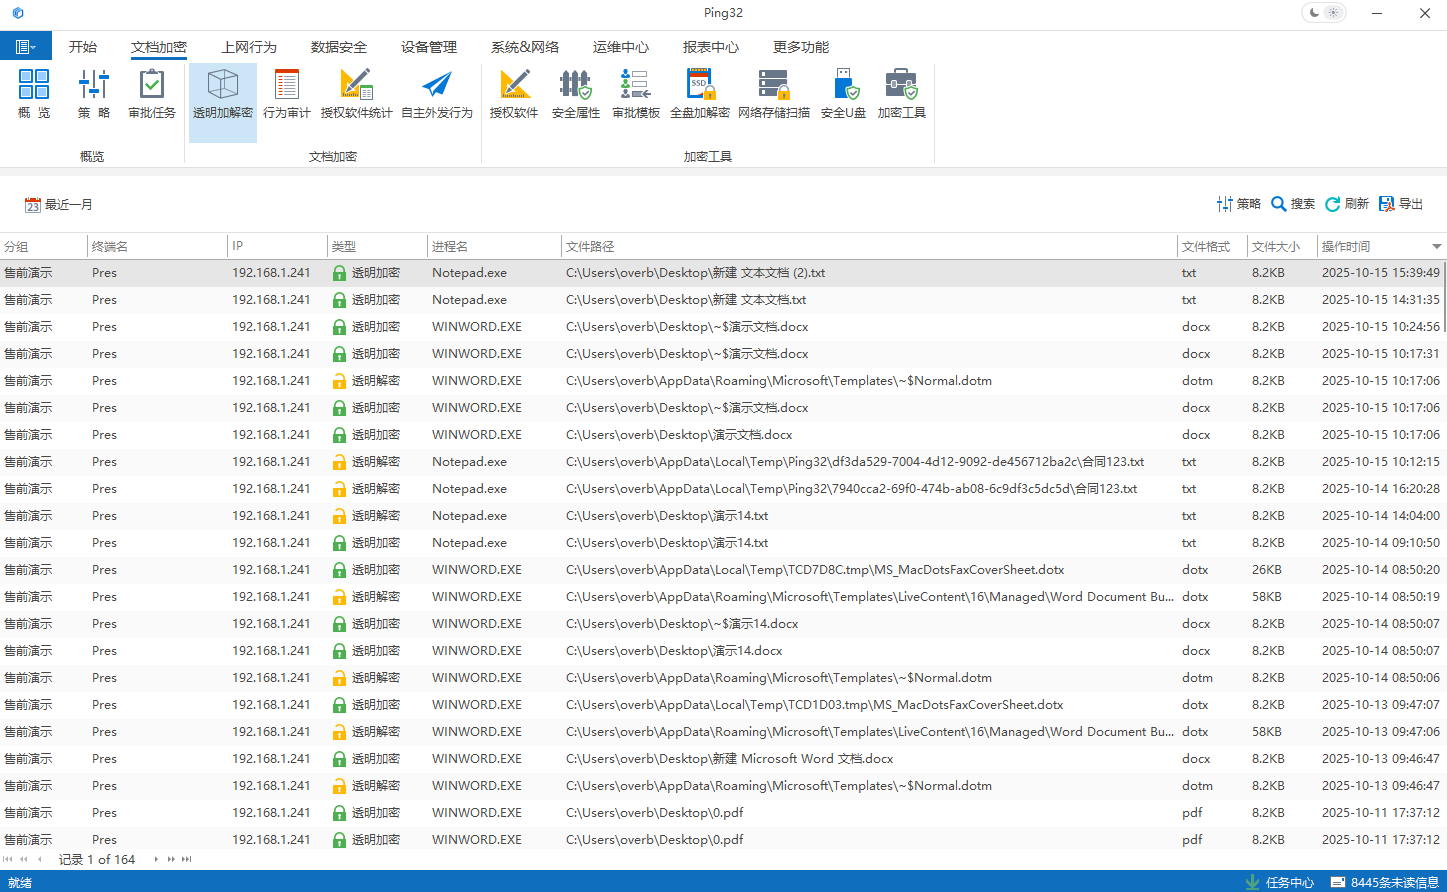Toggle the dark/light theme switch
The width and height of the screenshot is (1447, 892).
click(1324, 13)
